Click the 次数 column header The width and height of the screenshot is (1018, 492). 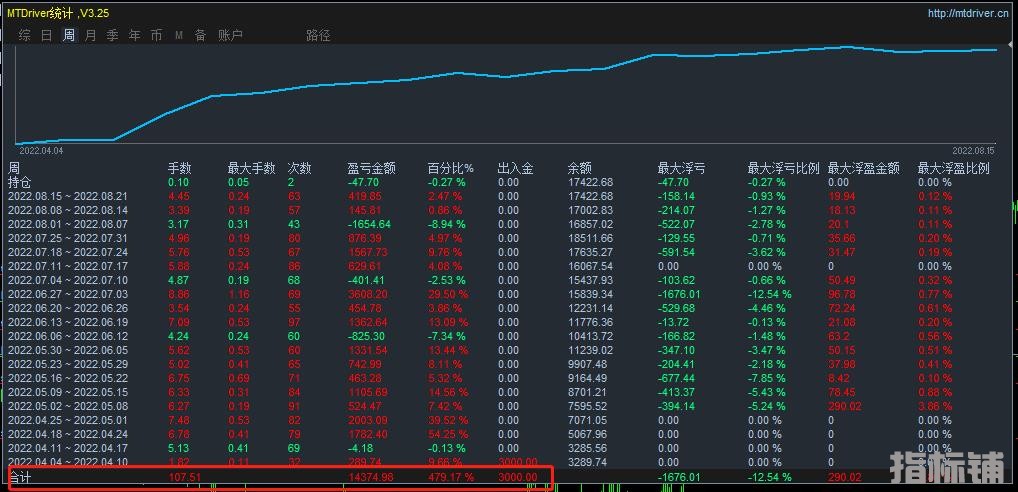point(300,169)
